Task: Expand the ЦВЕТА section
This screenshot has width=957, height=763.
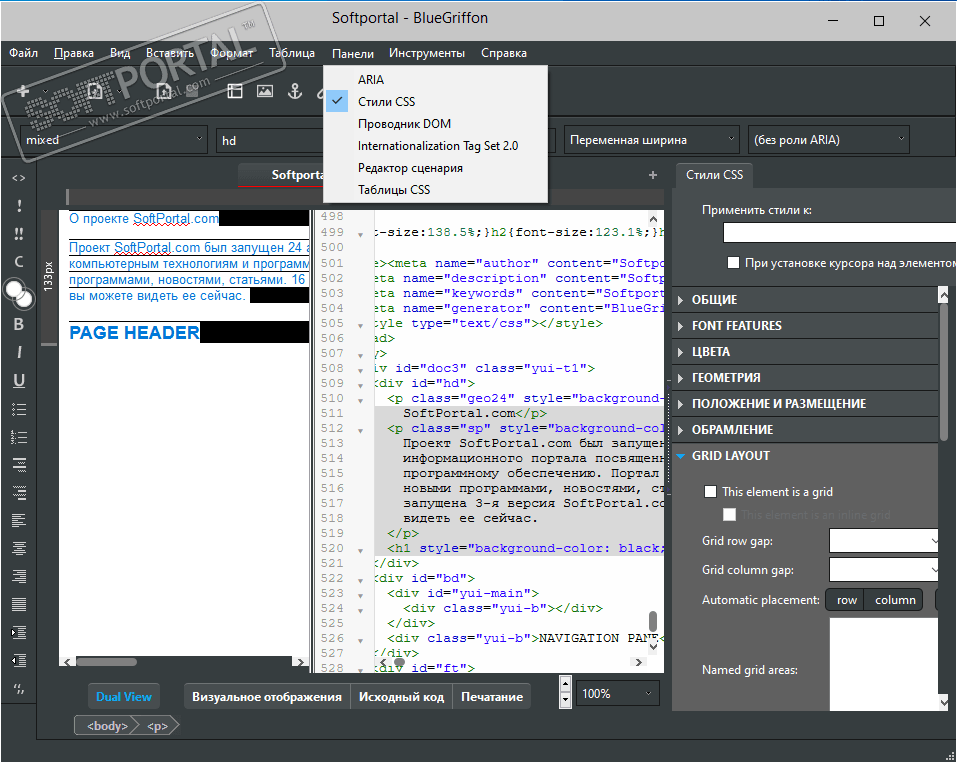Action: pos(805,352)
